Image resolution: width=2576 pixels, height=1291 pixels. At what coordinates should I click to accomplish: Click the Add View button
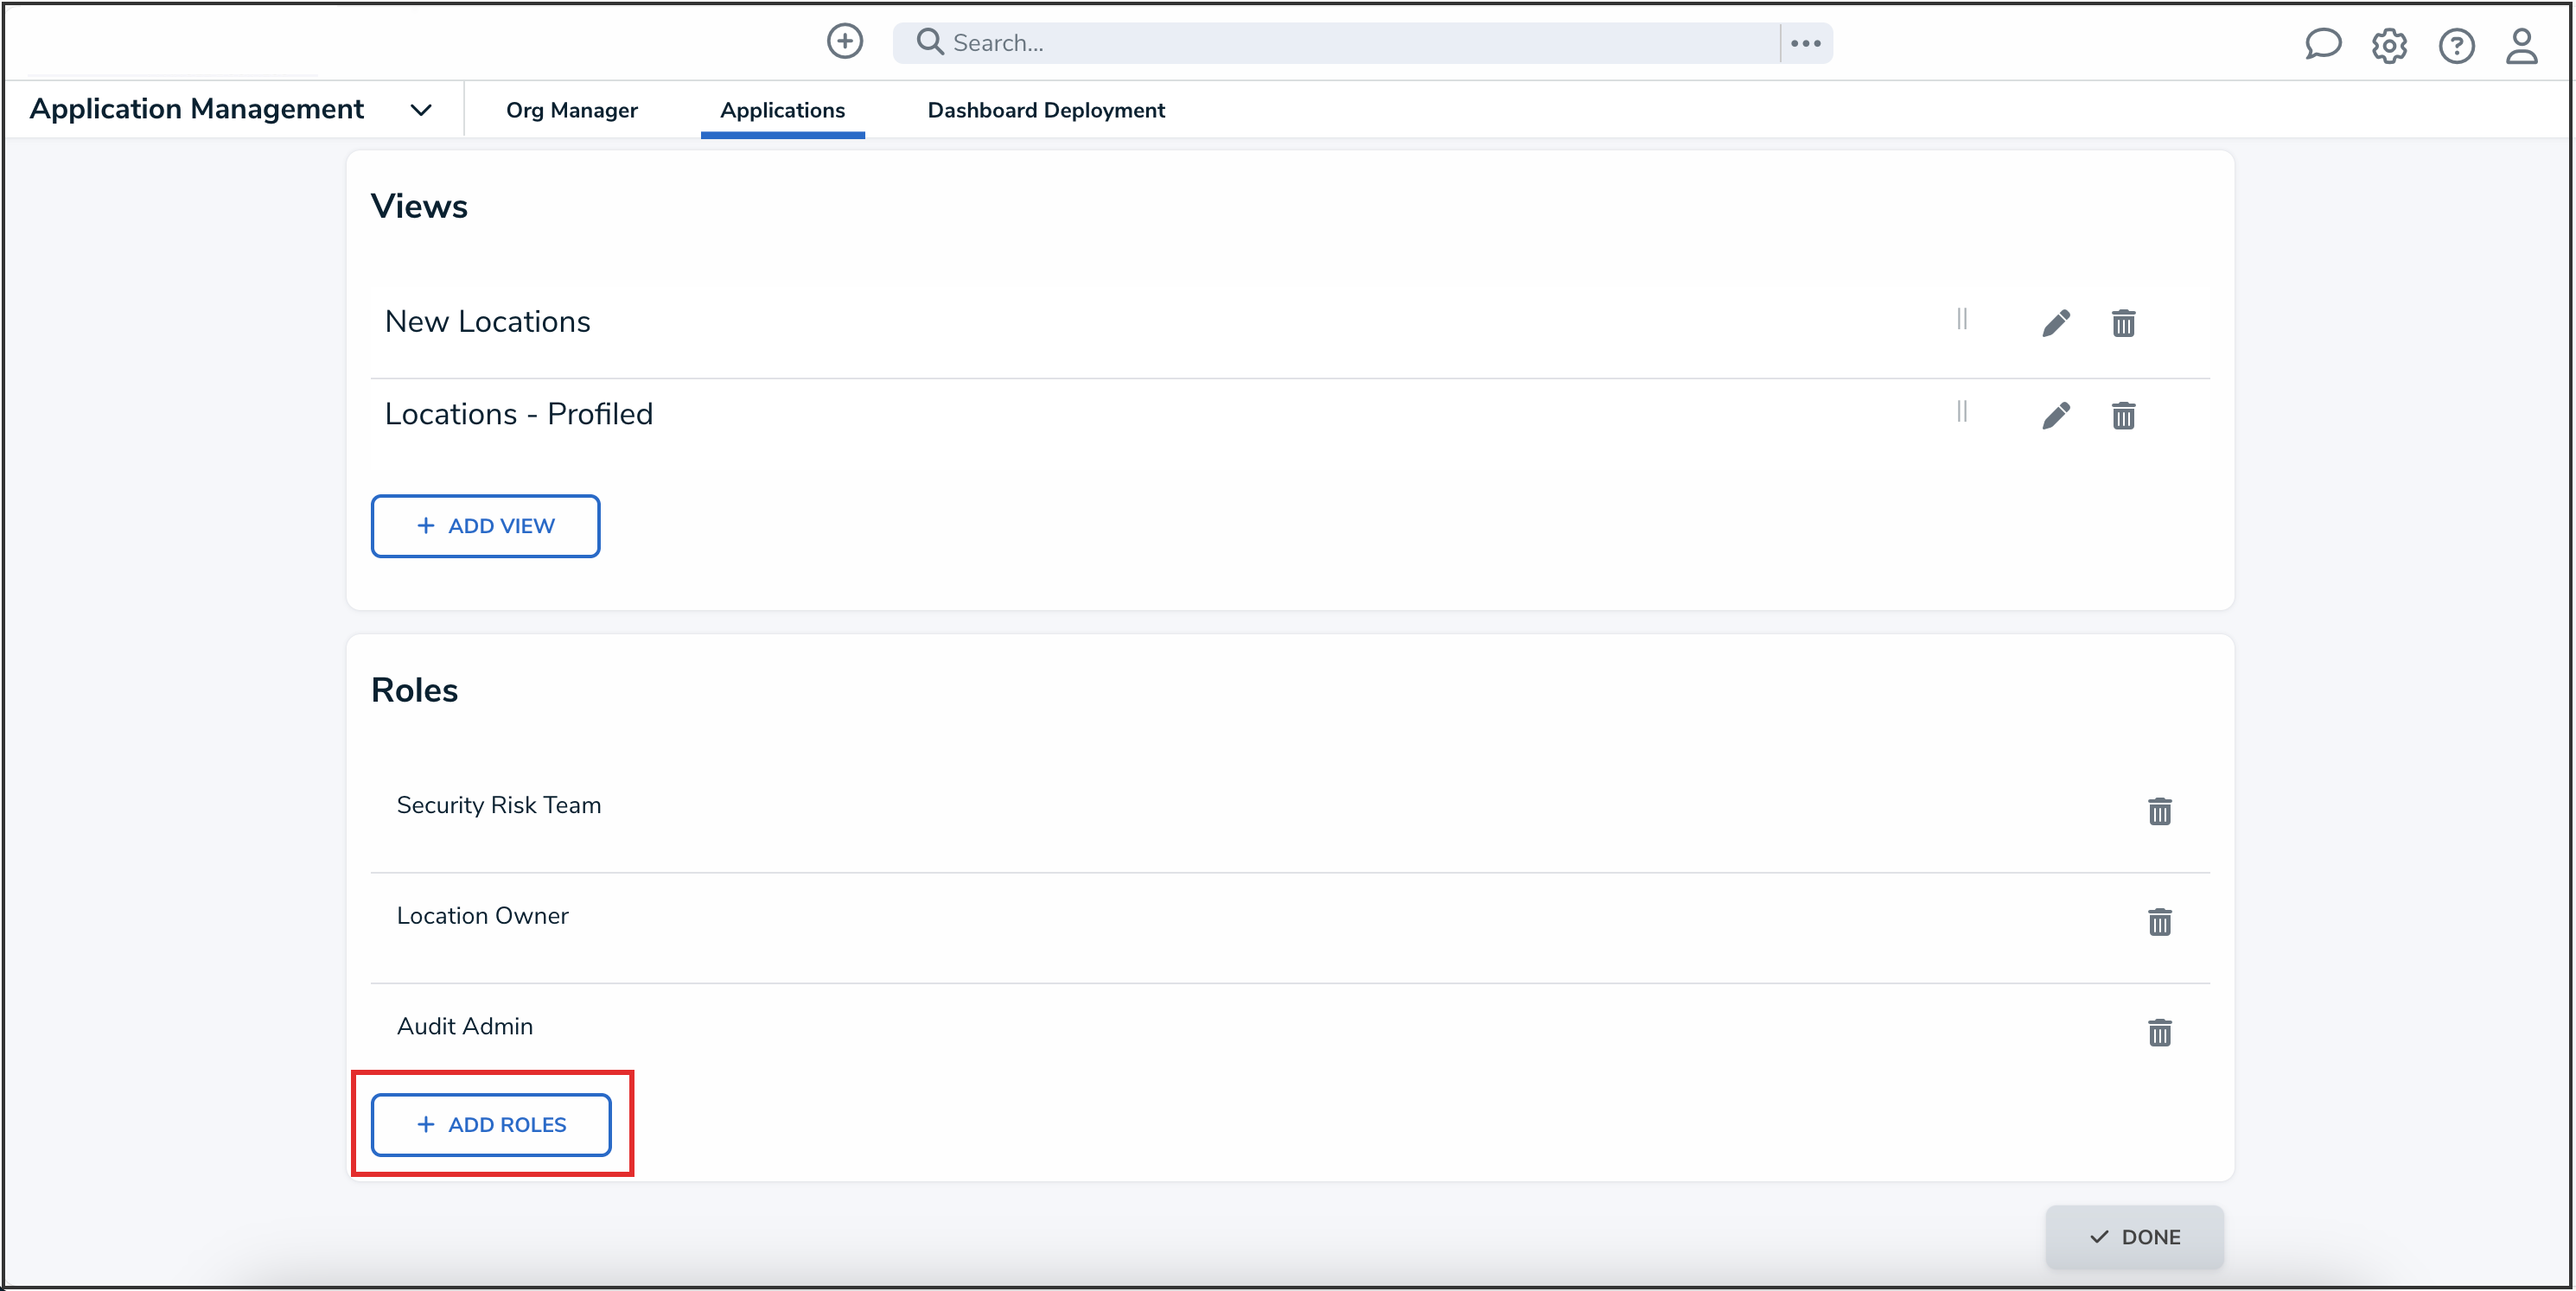(x=485, y=526)
